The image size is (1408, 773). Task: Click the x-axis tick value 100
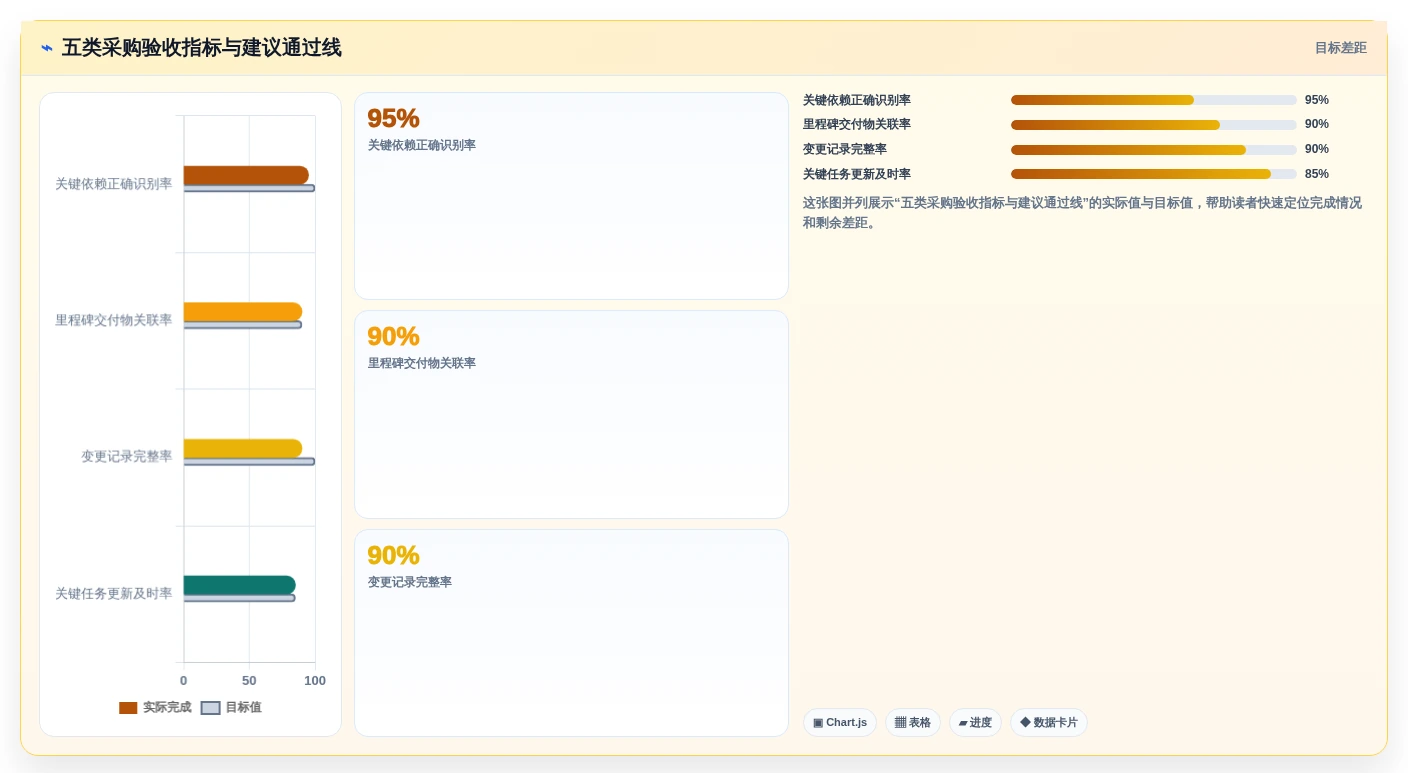tap(315, 681)
